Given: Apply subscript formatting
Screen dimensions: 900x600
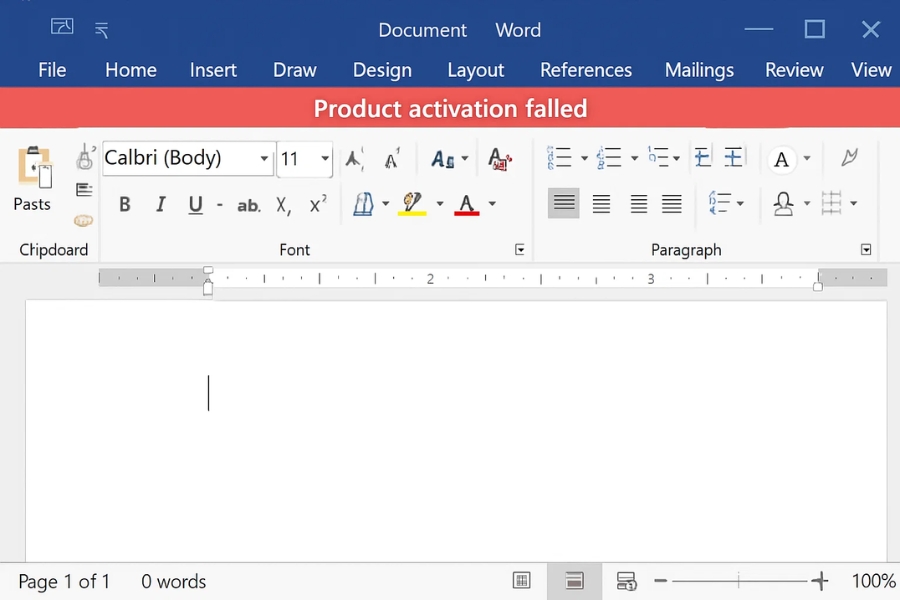Looking at the screenshot, I should tap(283, 205).
